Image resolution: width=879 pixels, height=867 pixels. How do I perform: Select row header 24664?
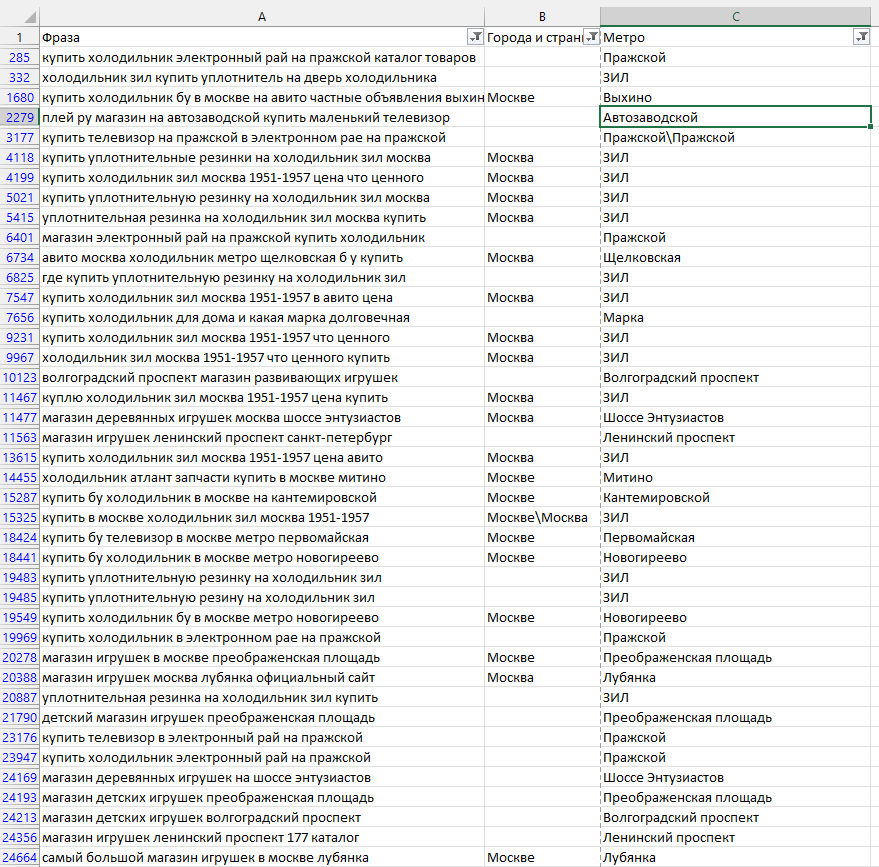point(20,857)
